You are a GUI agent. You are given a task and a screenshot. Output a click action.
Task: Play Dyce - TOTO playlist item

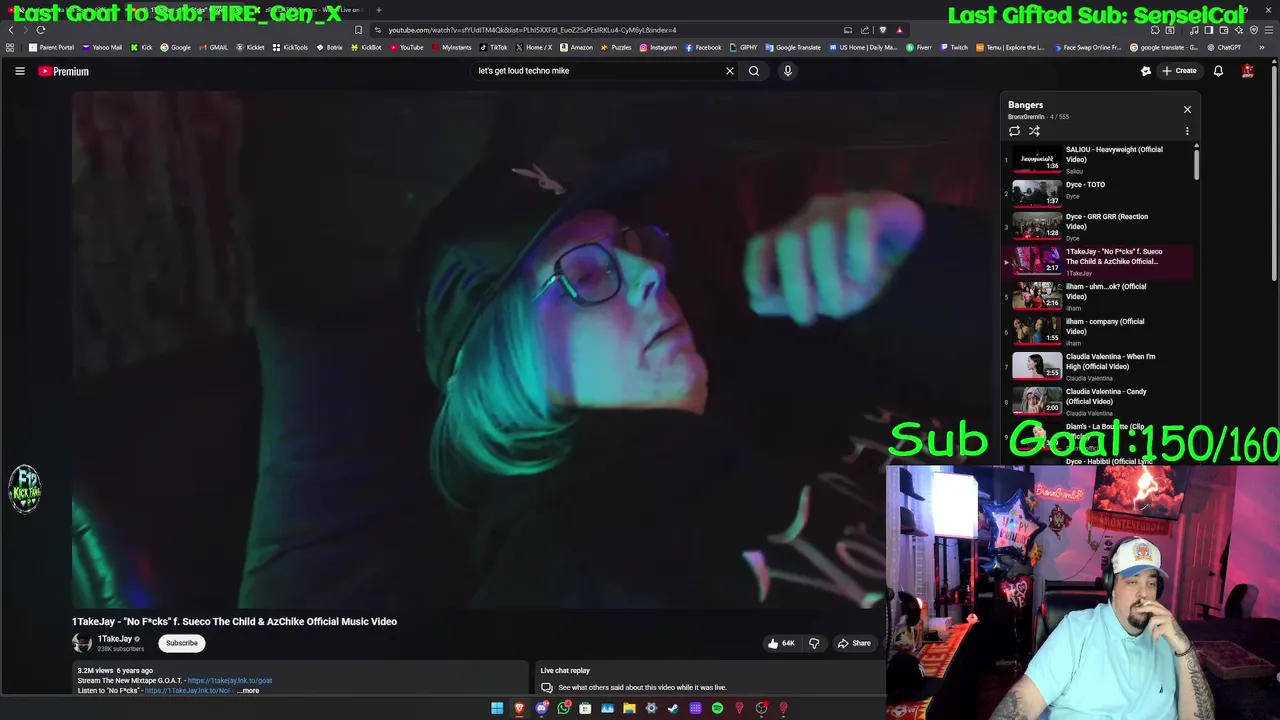(1097, 191)
